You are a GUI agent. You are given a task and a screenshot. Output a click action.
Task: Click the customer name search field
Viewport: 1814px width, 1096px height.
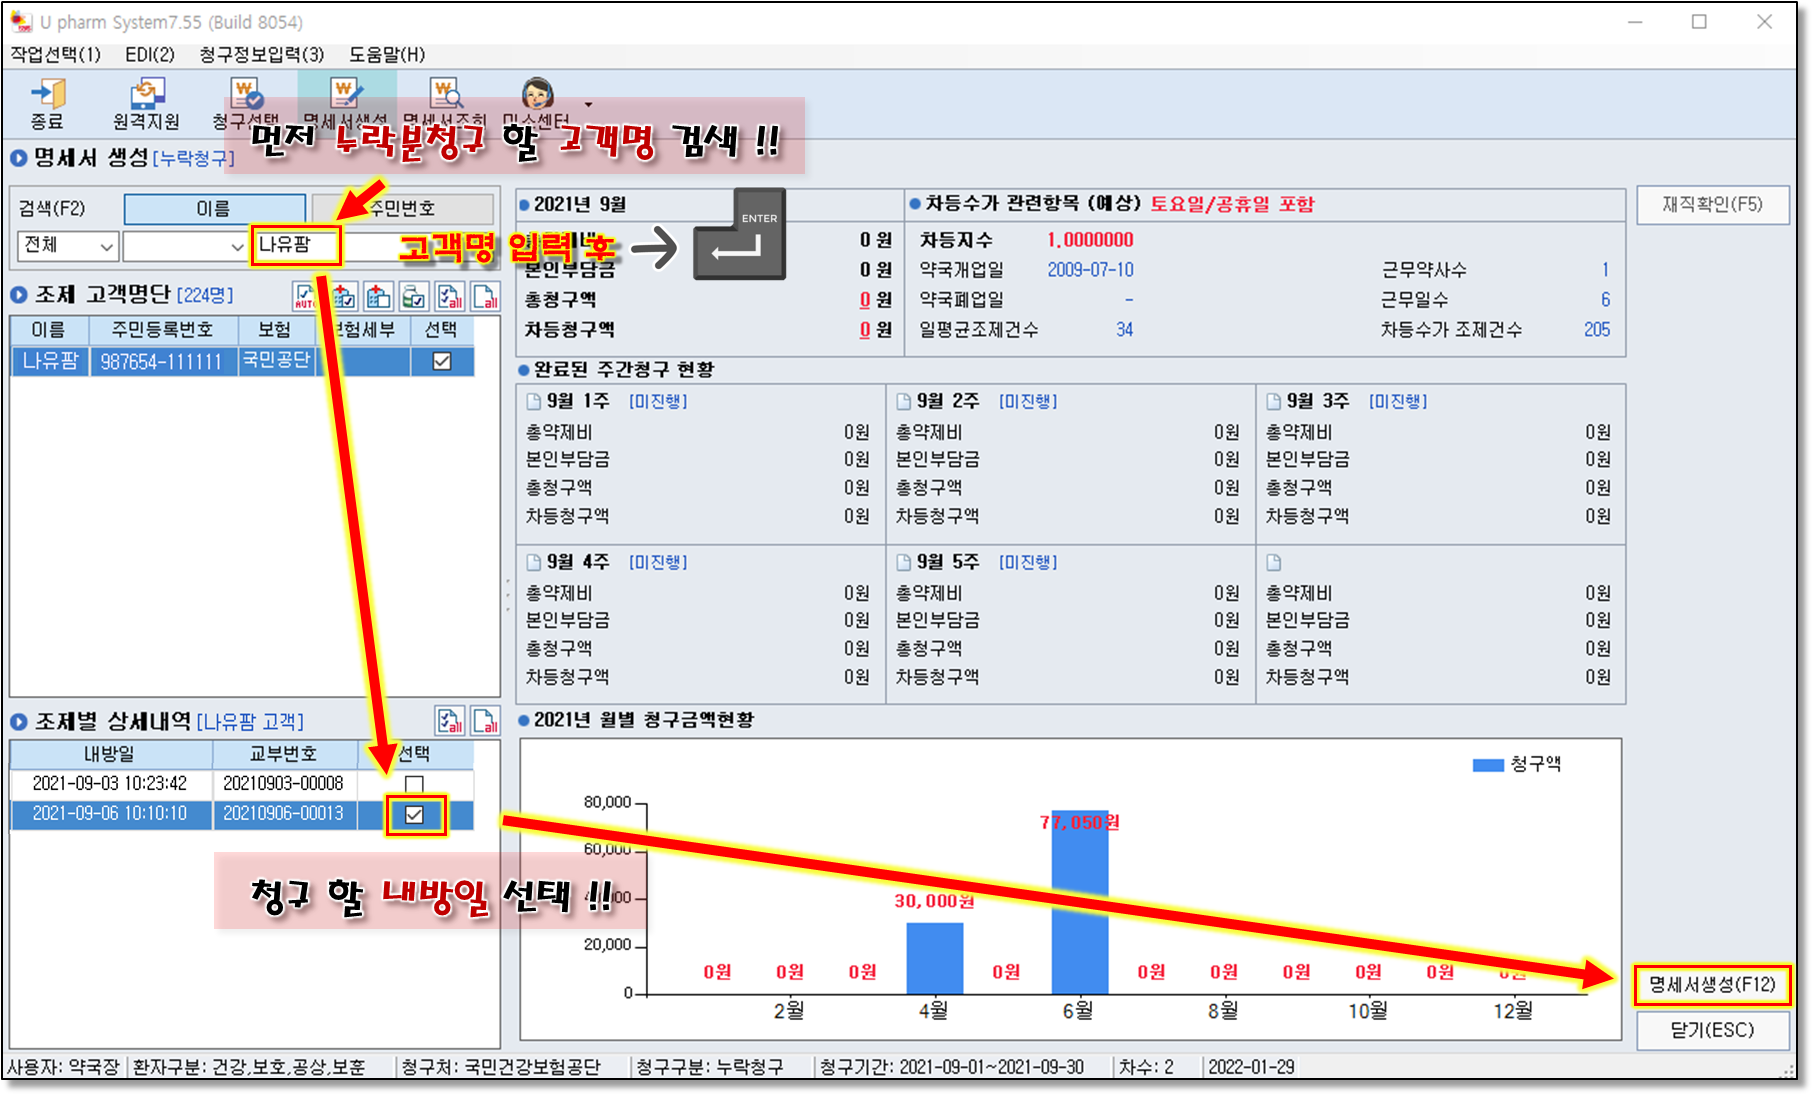(296, 245)
